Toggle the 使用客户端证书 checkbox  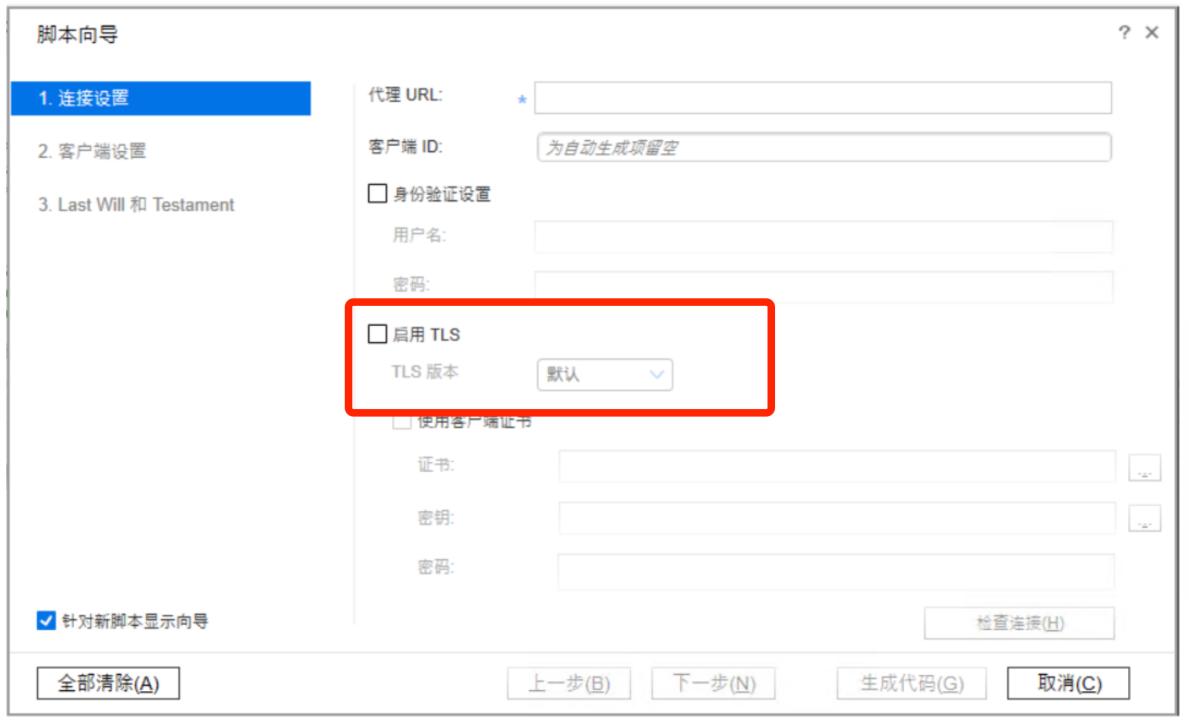pyautogui.click(x=402, y=421)
